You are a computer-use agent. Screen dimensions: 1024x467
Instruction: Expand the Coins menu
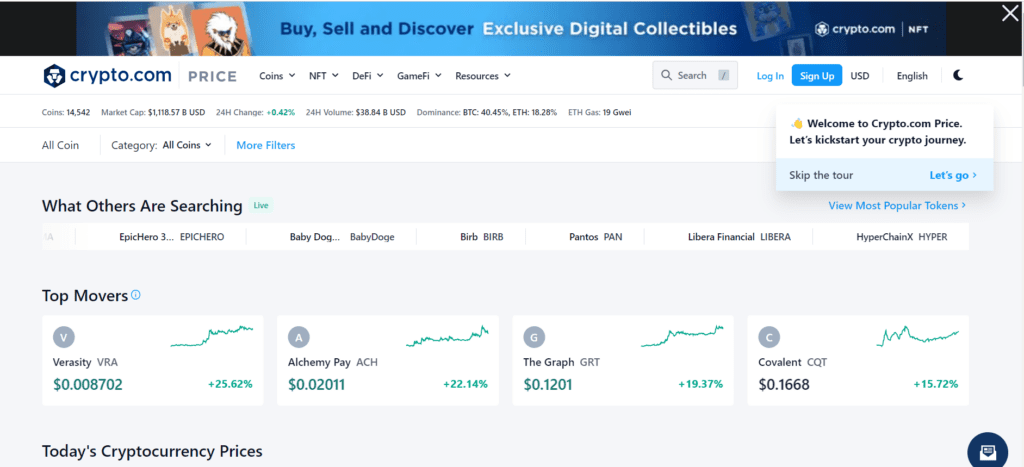pos(277,76)
